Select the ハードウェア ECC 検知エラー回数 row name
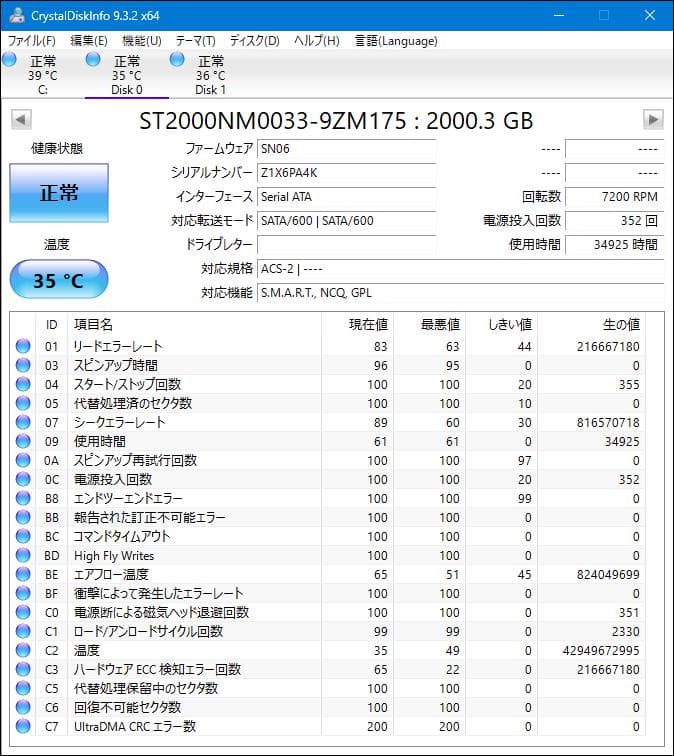Screen dimensions: 674x756 pyautogui.click(x=157, y=669)
